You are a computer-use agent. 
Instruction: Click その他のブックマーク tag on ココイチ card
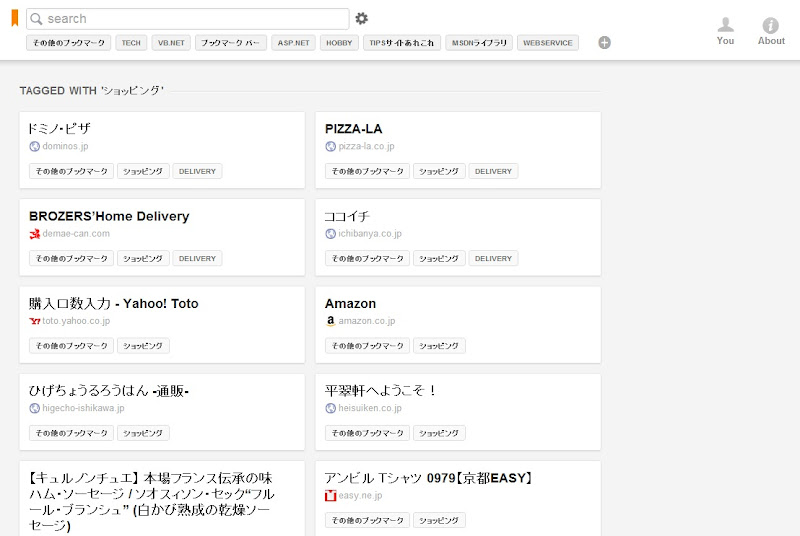(x=367, y=259)
